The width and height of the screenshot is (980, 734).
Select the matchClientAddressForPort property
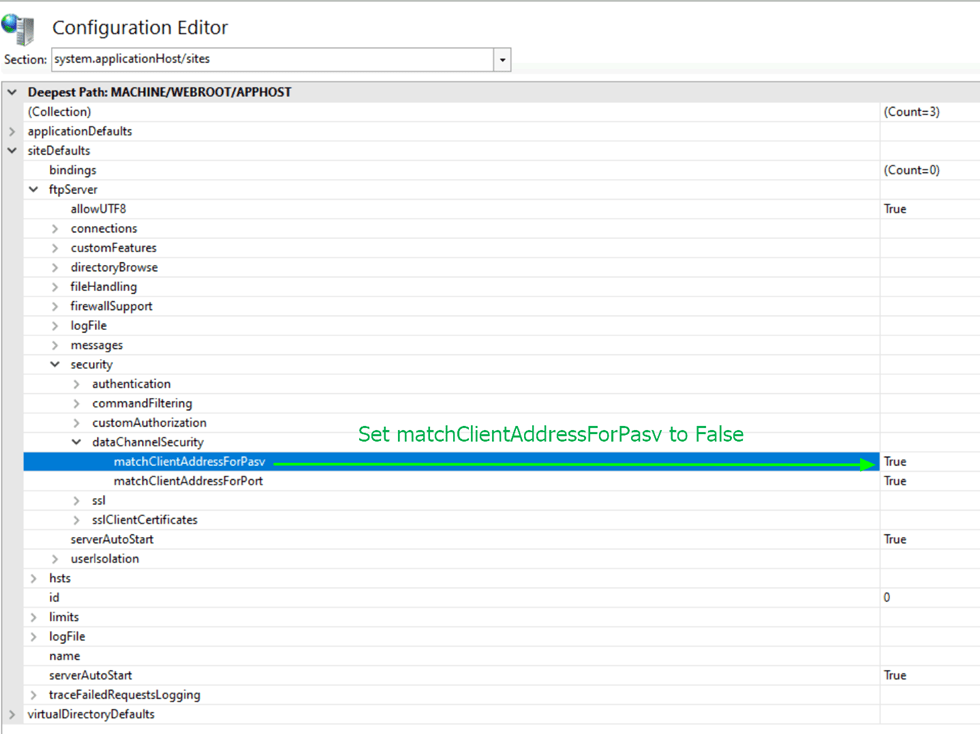pyautogui.click(x=188, y=481)
